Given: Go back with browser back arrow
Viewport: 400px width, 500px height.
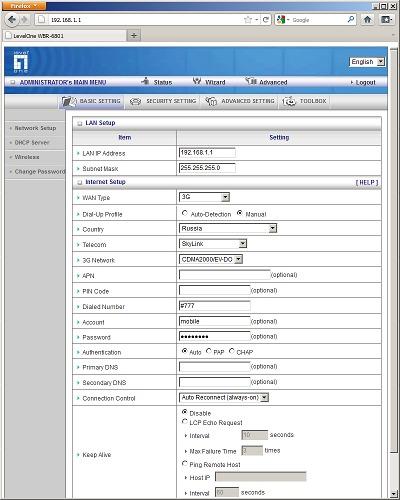Looking at the screenshot, I should pos(12,19).
